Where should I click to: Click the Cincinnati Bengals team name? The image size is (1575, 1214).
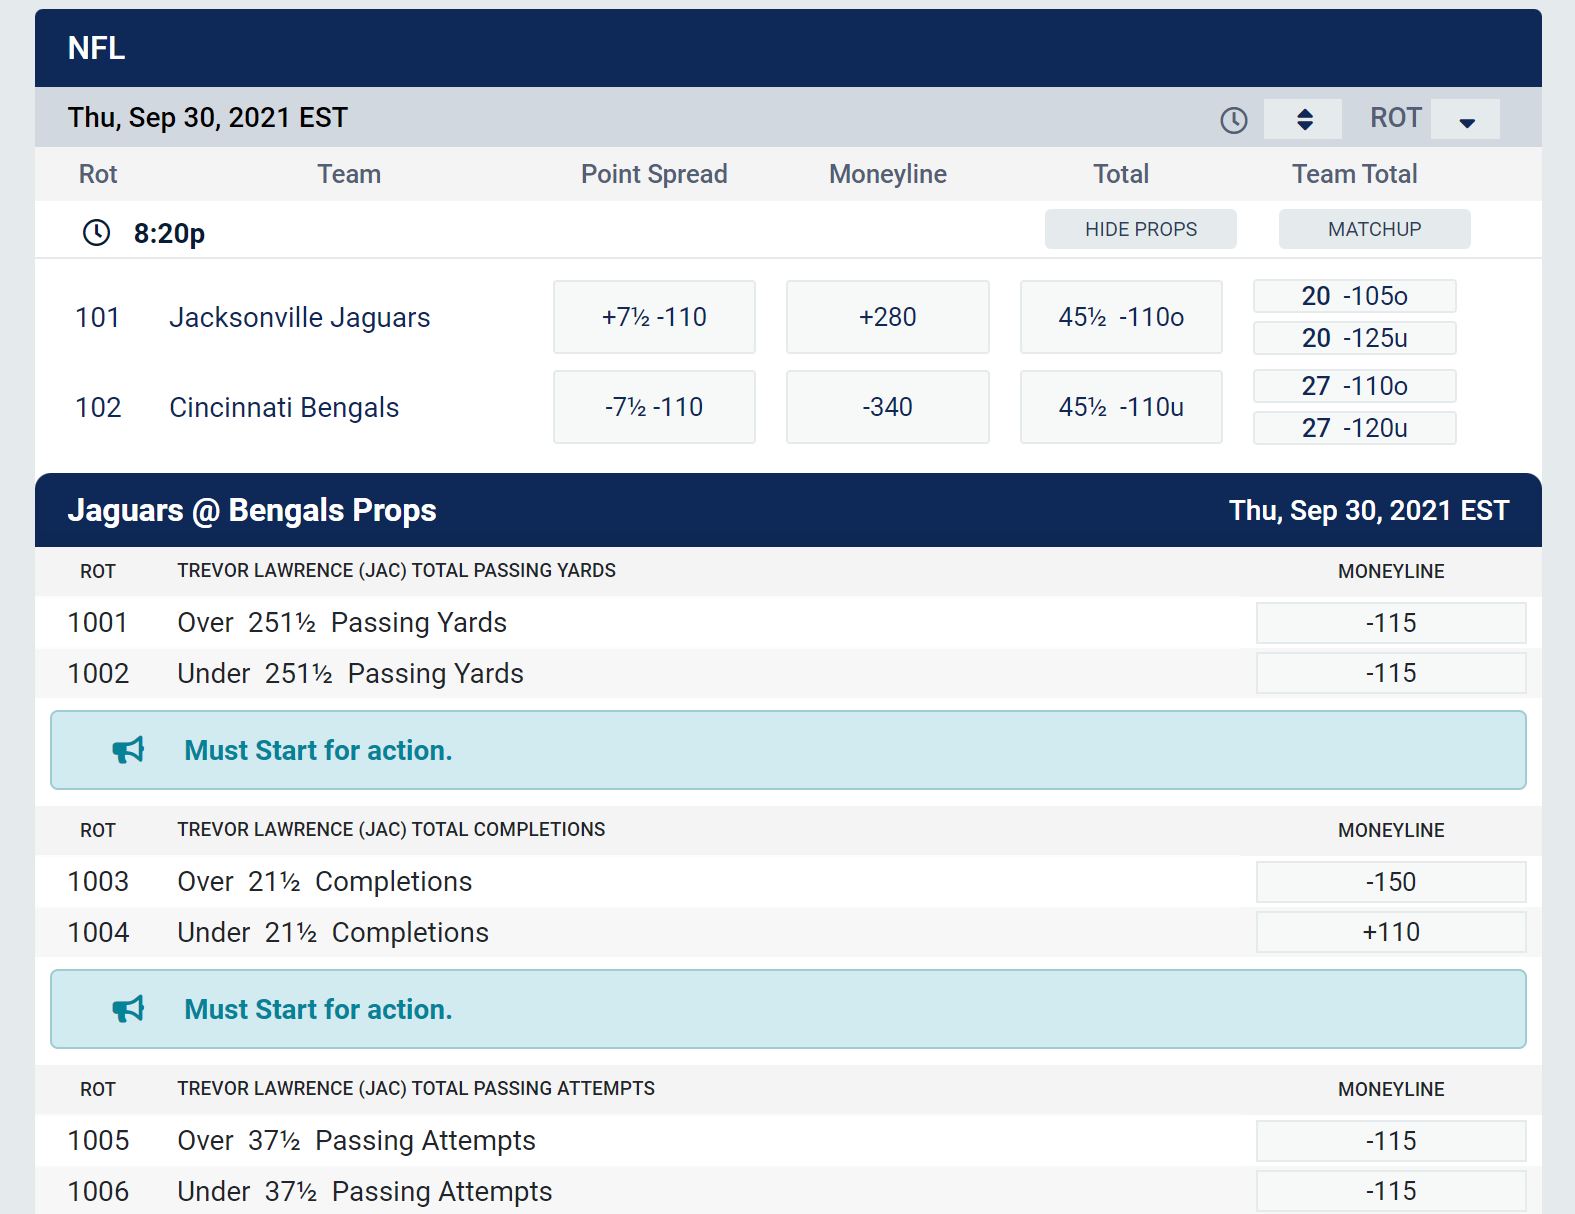[x=284, y=407]
